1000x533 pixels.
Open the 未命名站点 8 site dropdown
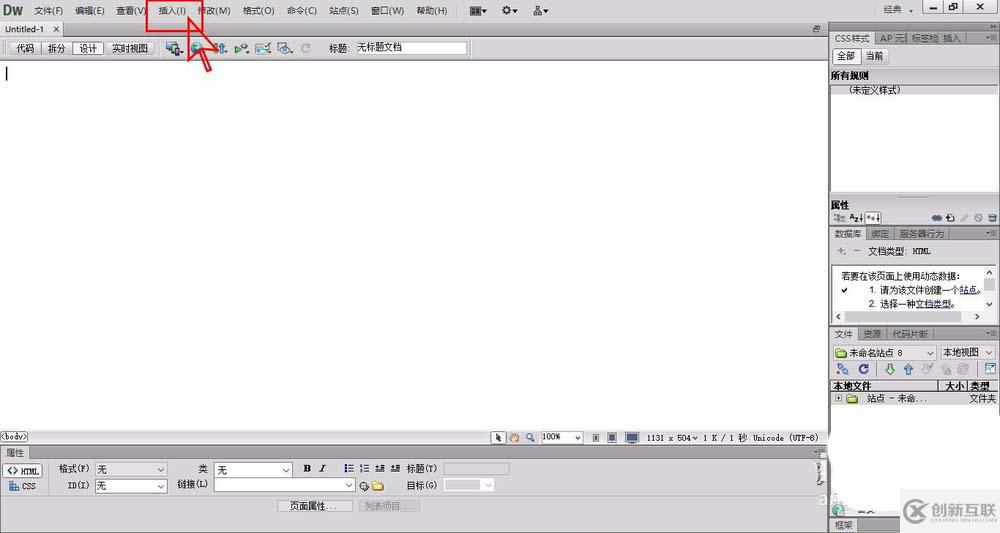tap(885, 353)
